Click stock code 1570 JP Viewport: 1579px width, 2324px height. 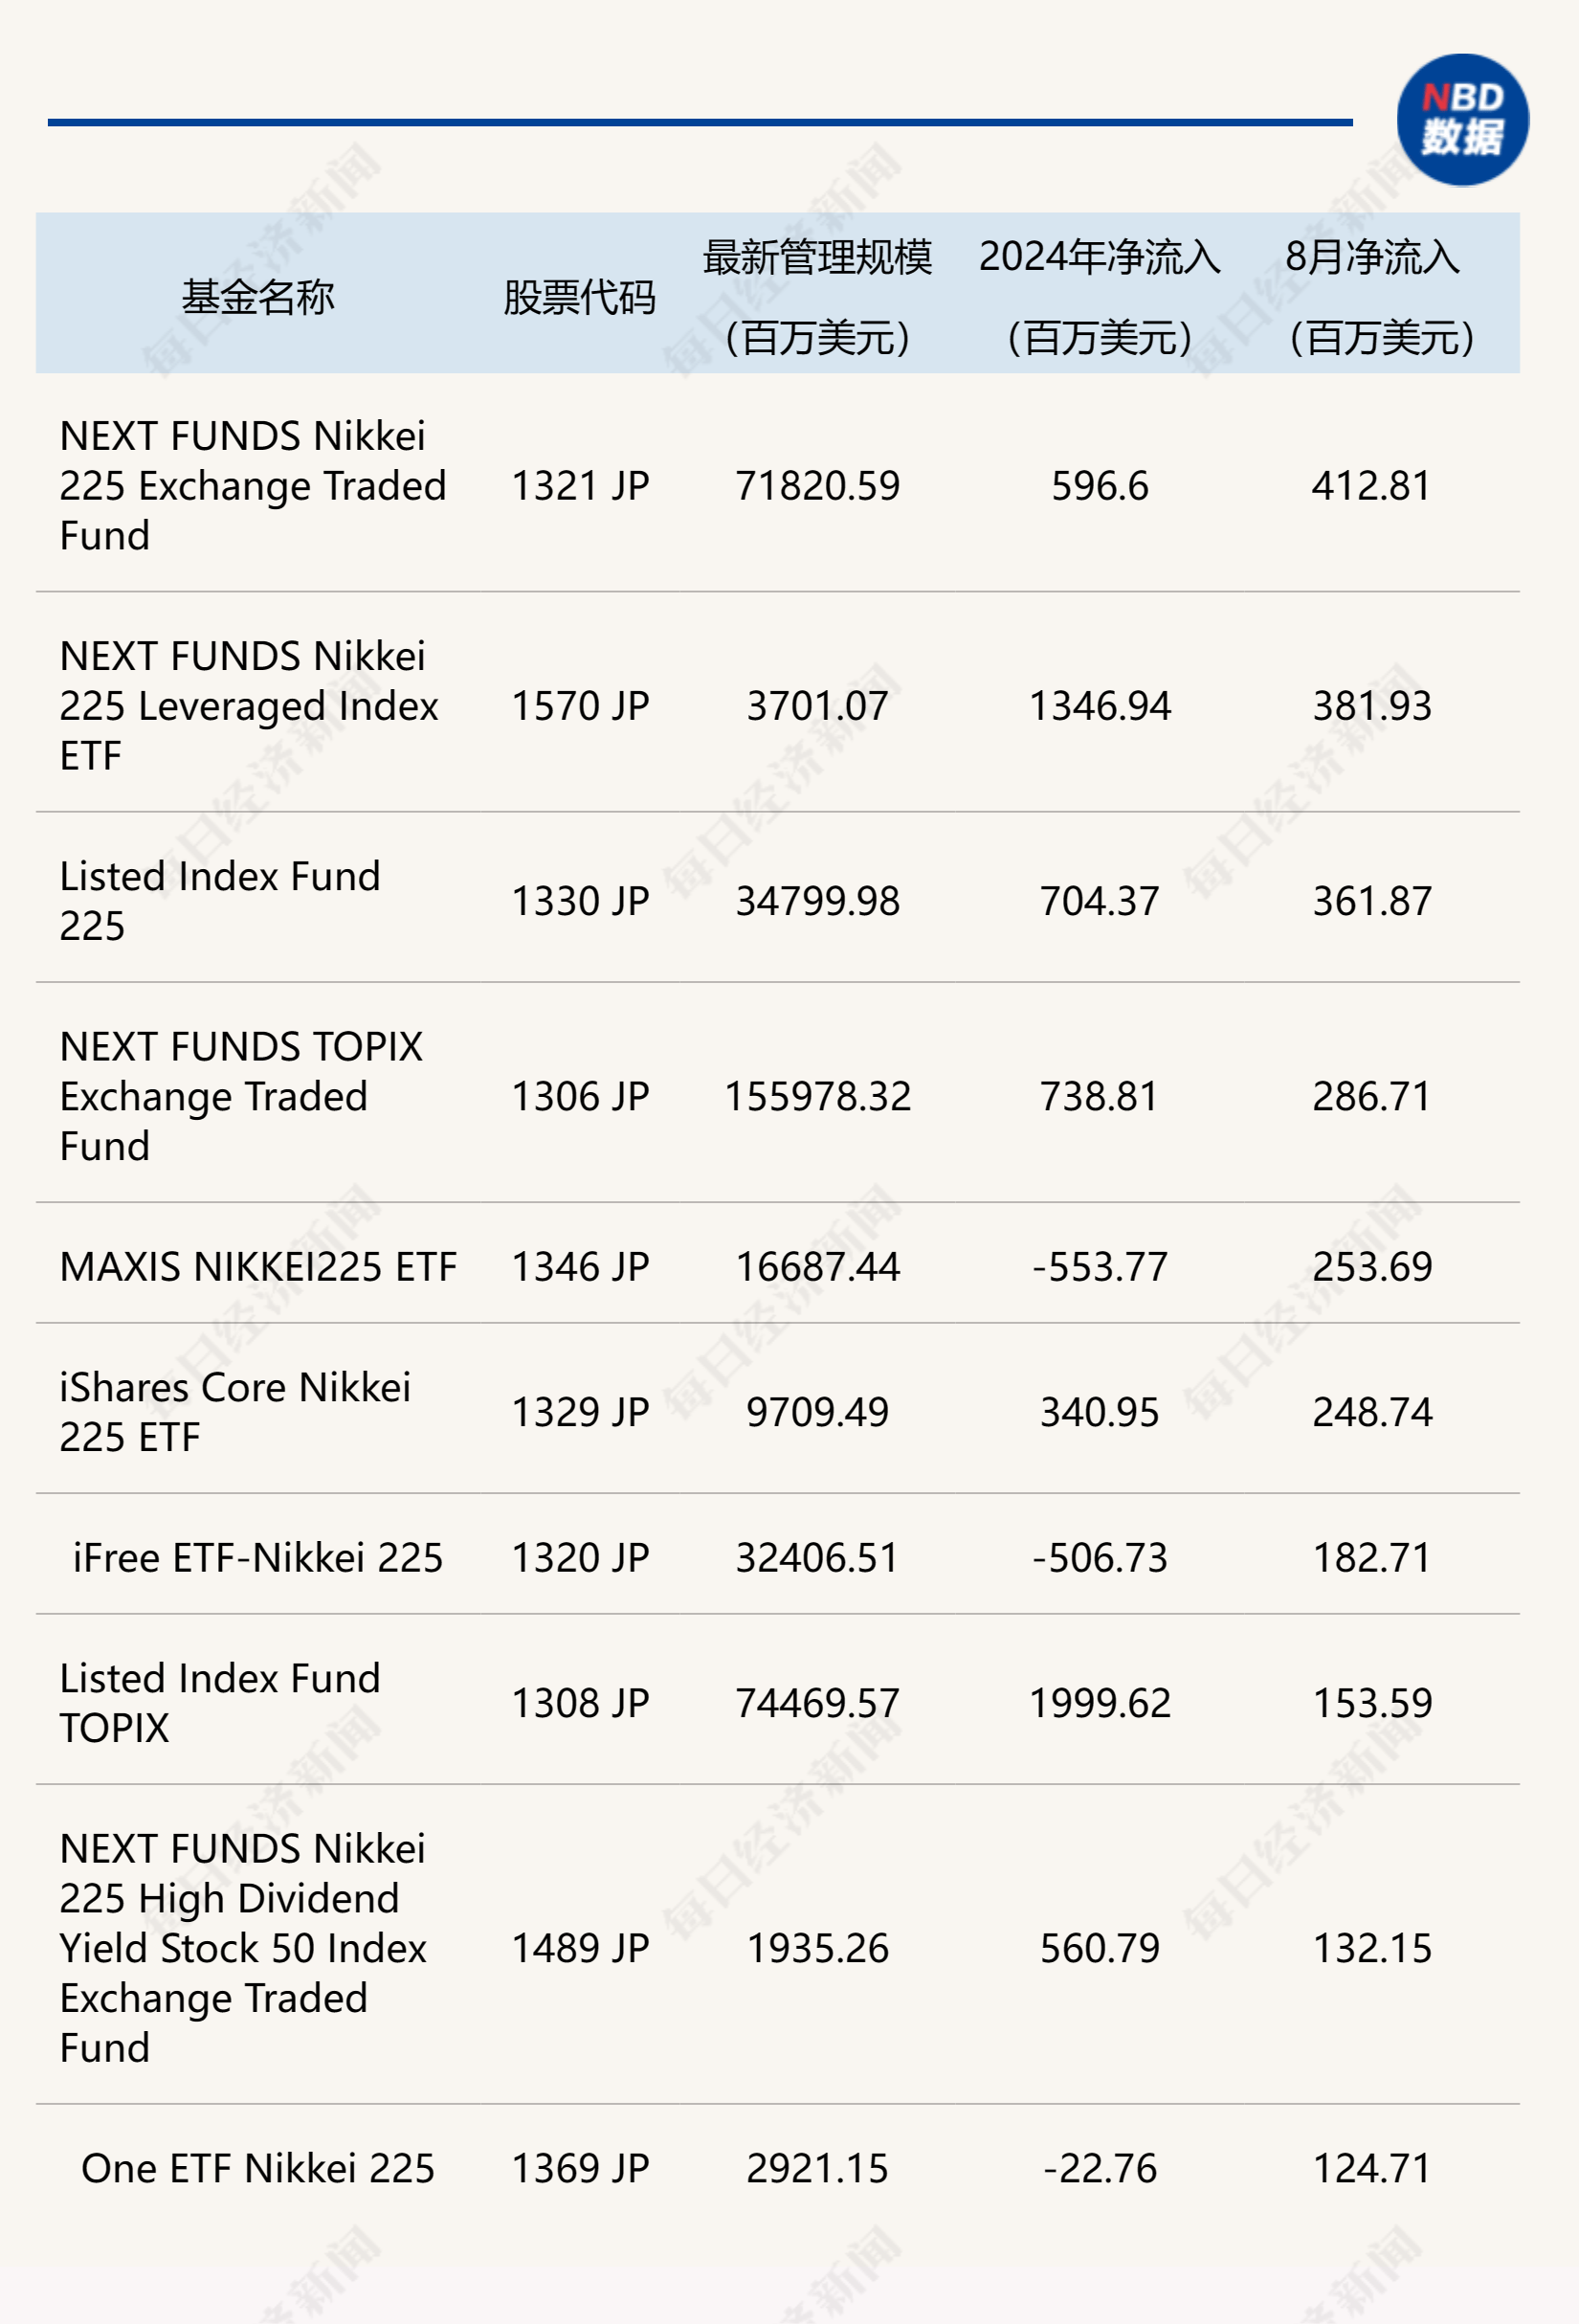coord(580,706)
